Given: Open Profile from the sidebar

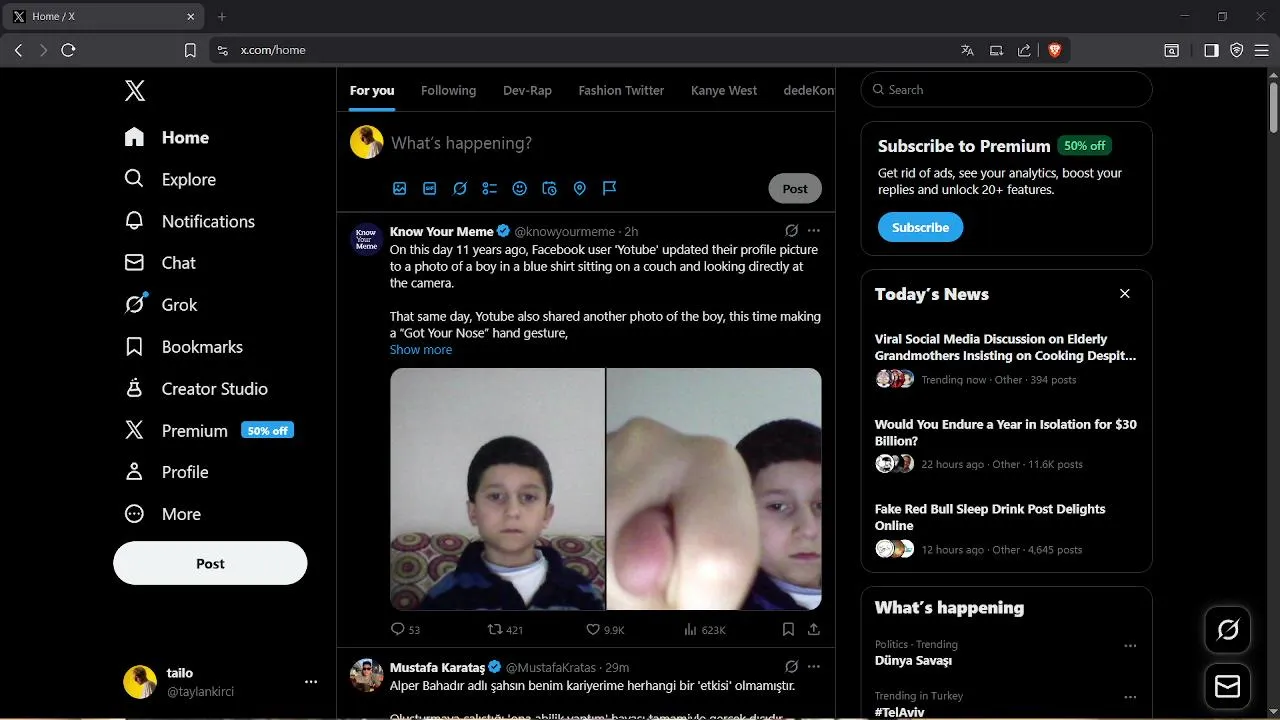Looking at the screenshot, I should click(166, 472).
